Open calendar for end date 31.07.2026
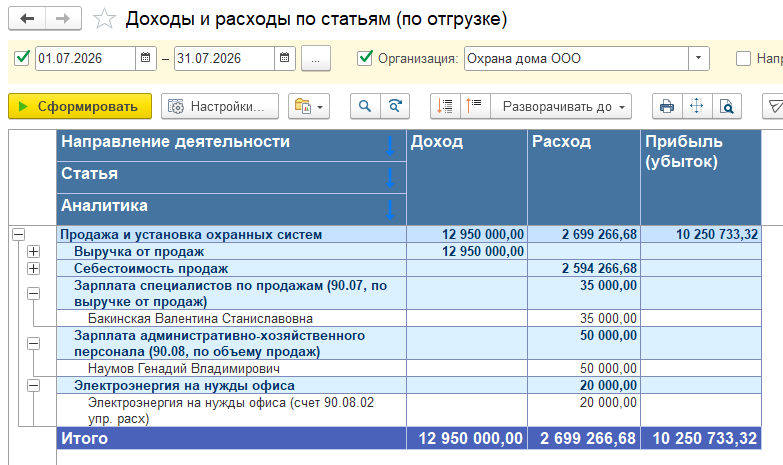Screen dimensions: 783x465 [285, 58]
